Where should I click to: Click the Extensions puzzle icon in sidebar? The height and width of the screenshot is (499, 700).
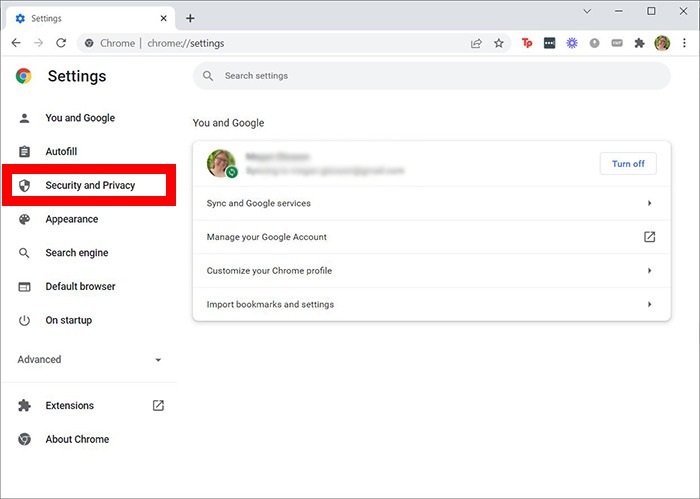24,405
